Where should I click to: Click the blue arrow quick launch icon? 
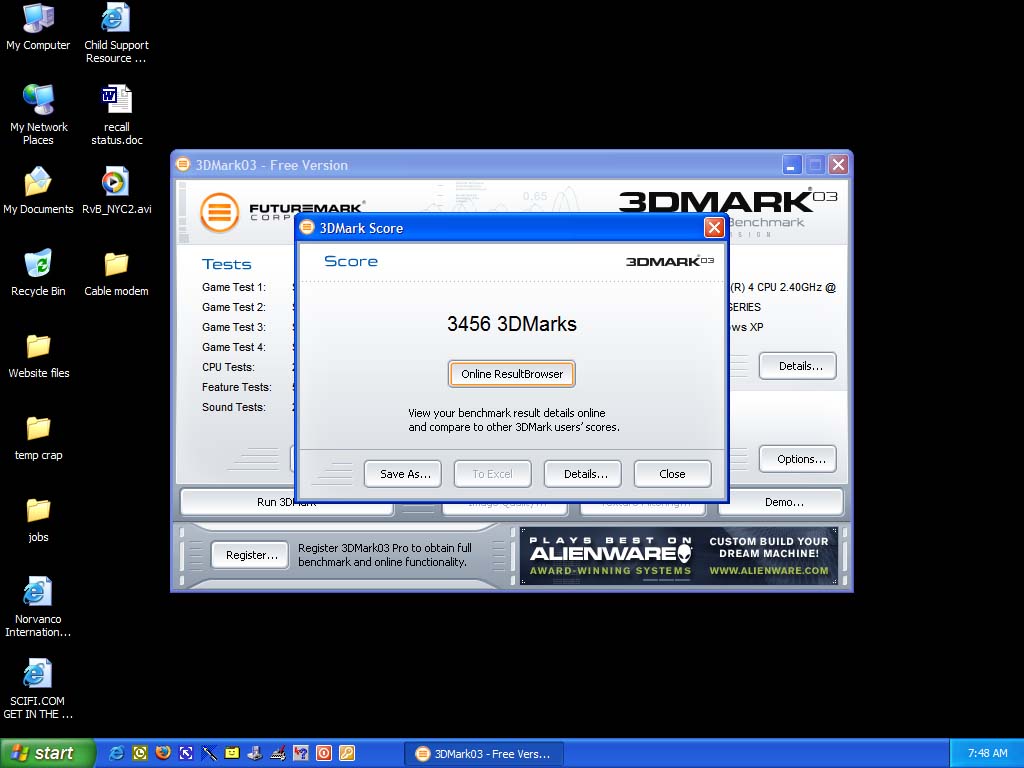point(186,753)
